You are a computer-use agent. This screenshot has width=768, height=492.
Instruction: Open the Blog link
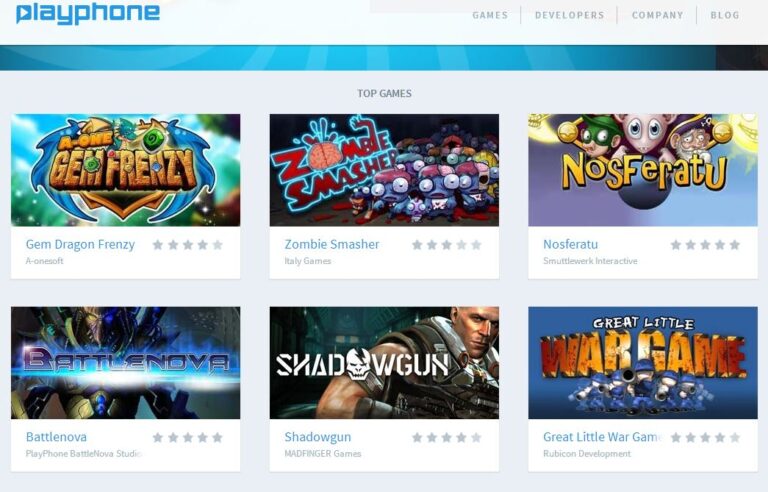(x=725, y=15)
